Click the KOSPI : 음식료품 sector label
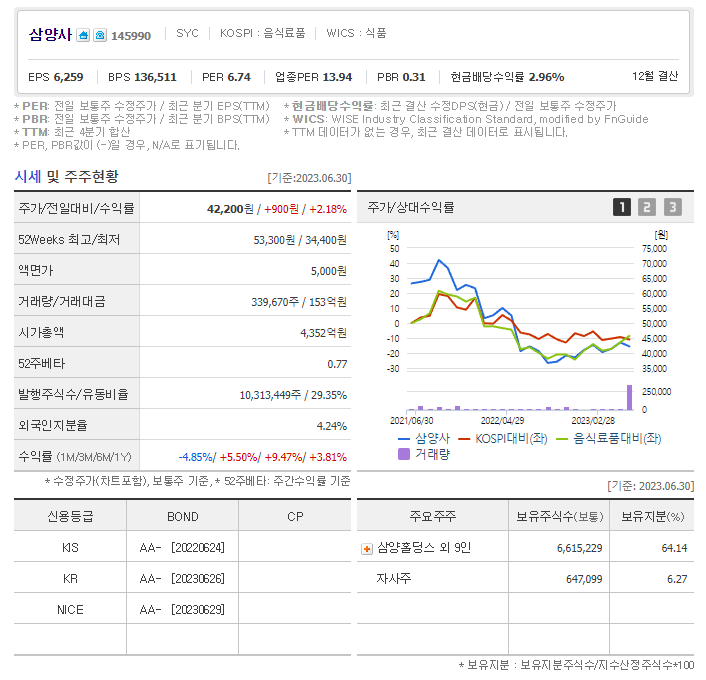This screenshot has height=680, width=706. coord(262,33)
